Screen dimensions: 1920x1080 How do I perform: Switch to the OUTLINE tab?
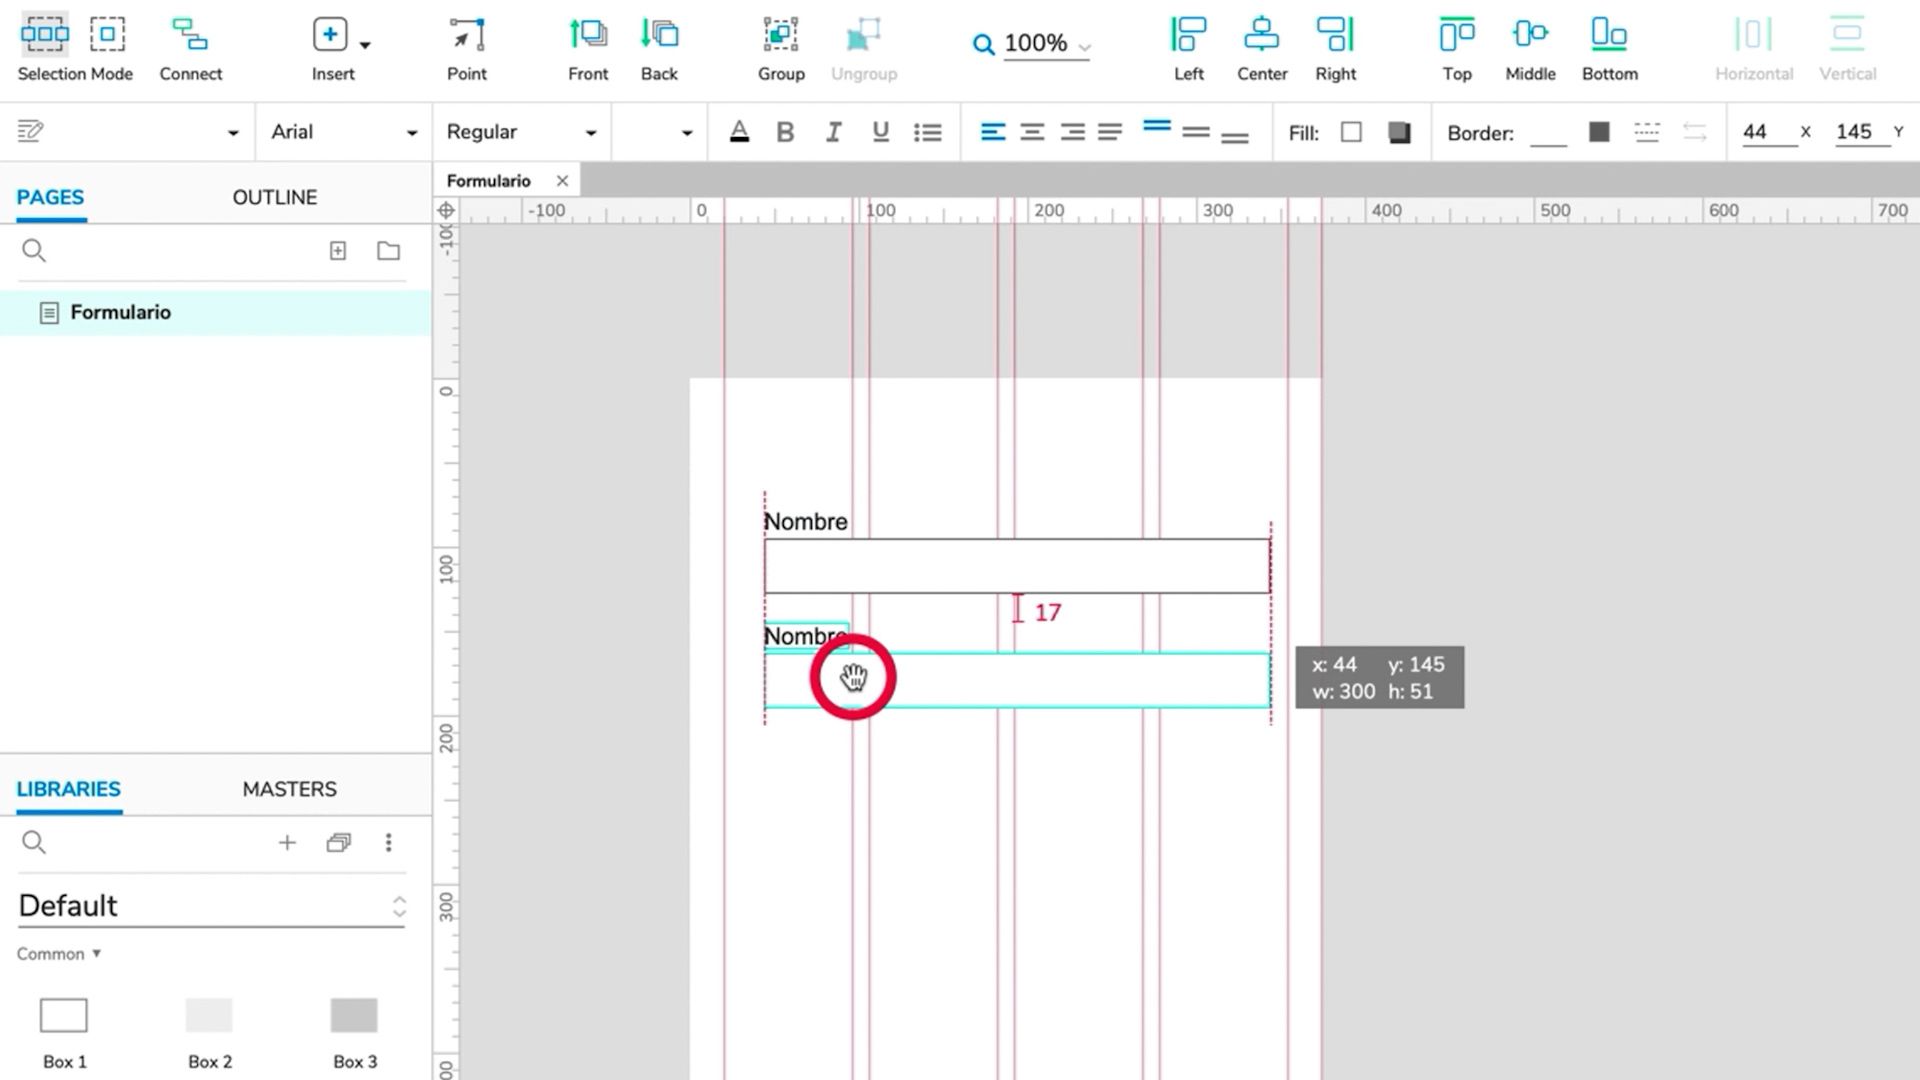point(274,197)
